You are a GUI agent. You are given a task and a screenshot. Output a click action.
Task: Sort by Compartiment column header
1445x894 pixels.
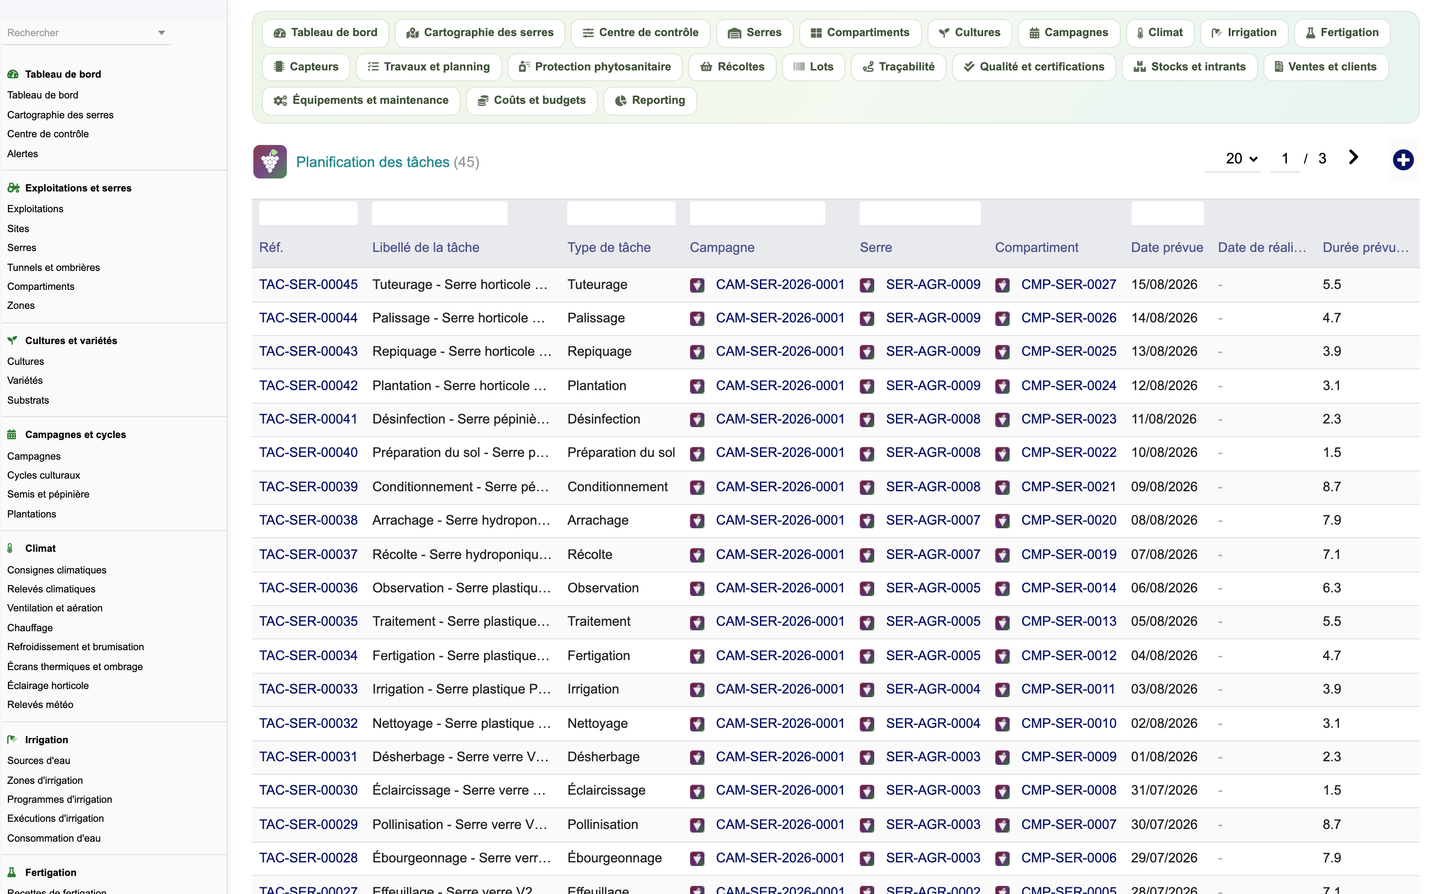[1036, 247]
